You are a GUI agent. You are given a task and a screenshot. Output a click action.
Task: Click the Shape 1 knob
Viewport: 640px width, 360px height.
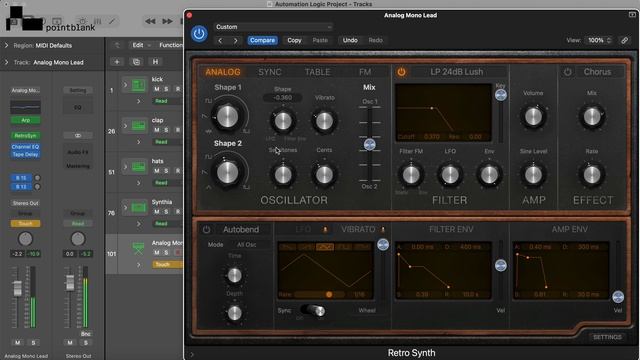[227, 116]
